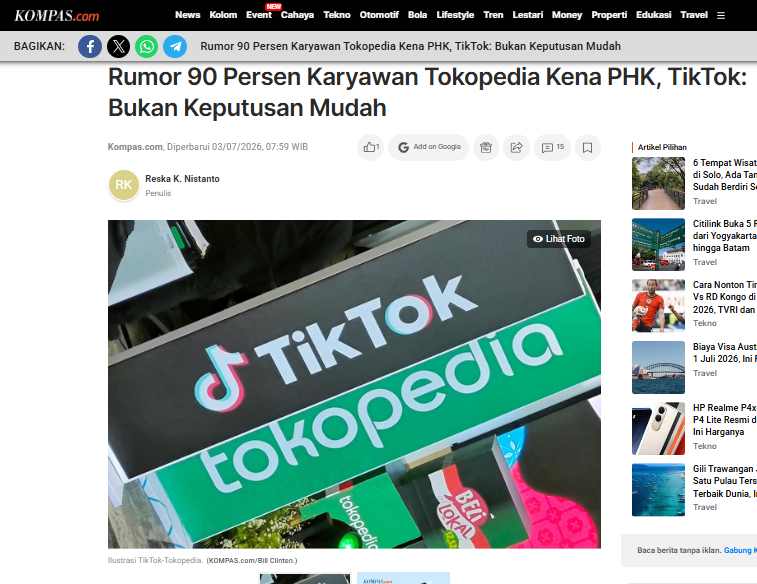This screenshot has width=757, height=584.
Task: Open the Tekno menu
Action: click(x=337, y=15)
